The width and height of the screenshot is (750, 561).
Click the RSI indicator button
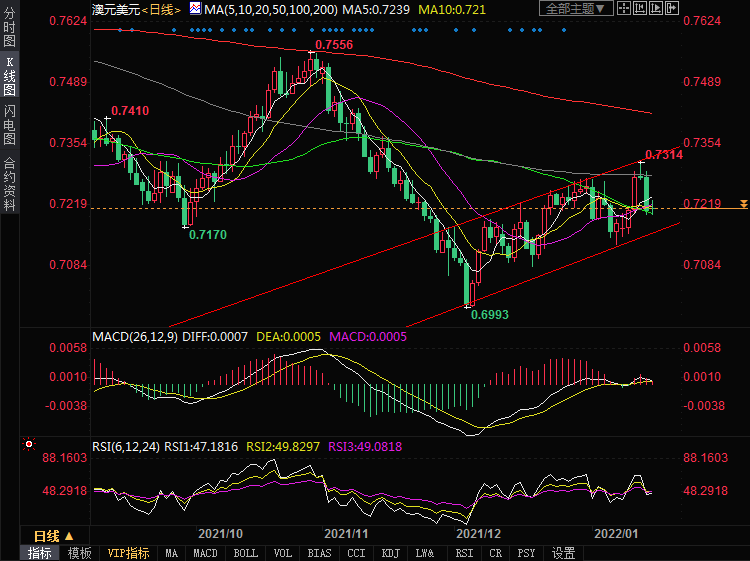pos(464,553)
